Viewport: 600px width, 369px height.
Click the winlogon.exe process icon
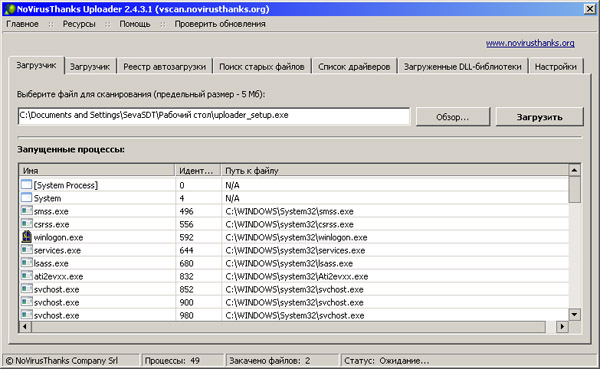(x=26, y=237)
